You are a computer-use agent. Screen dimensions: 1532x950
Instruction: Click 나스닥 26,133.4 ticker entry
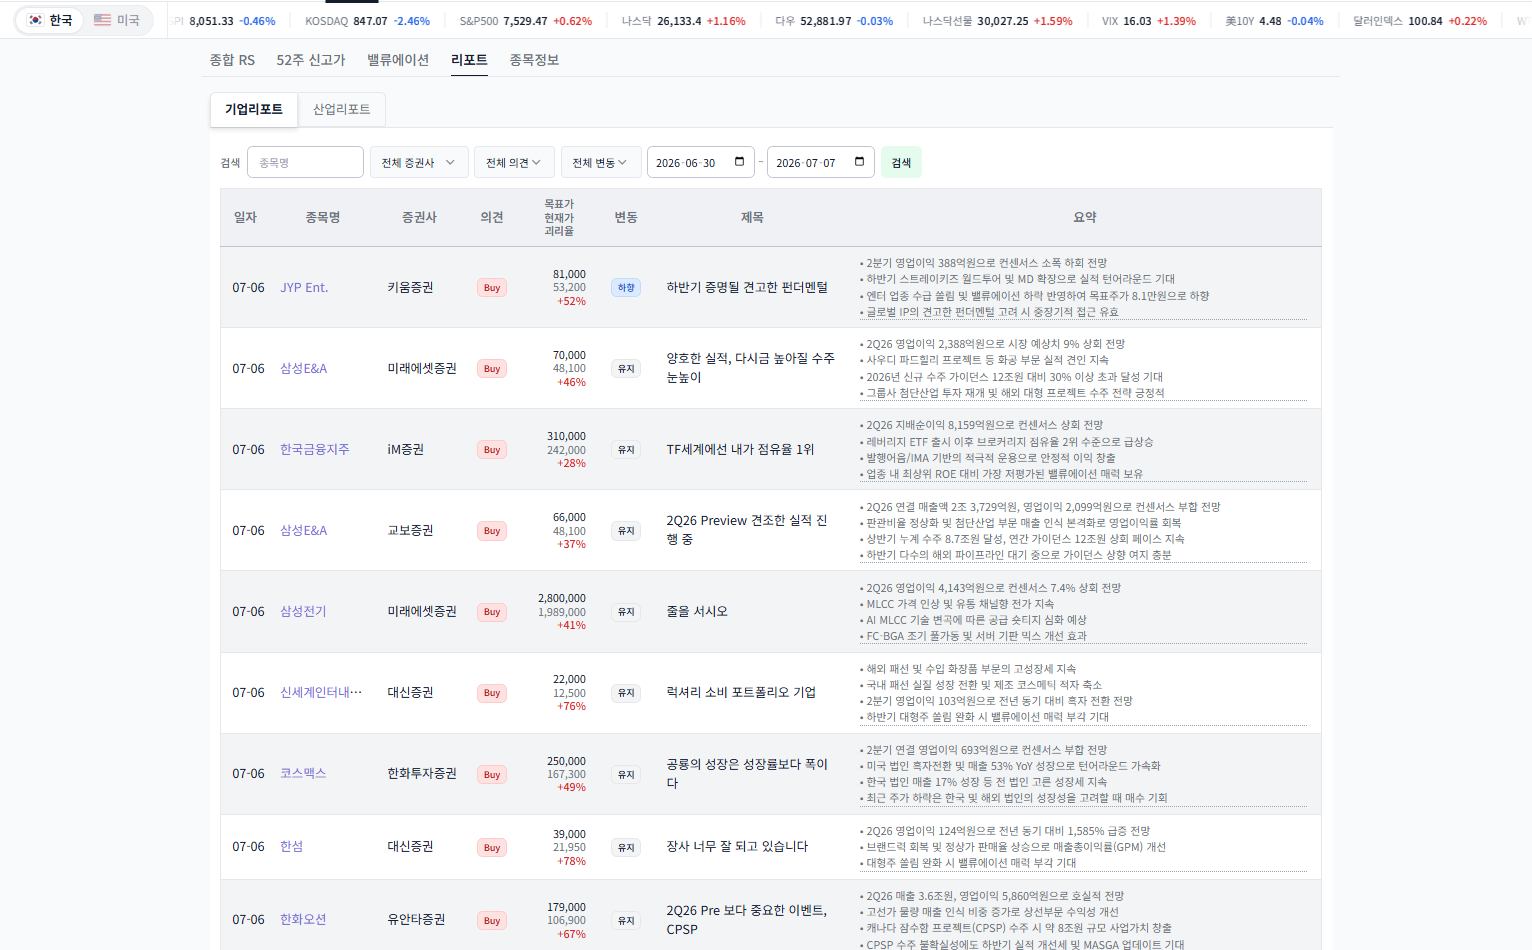tap(683, 21)
